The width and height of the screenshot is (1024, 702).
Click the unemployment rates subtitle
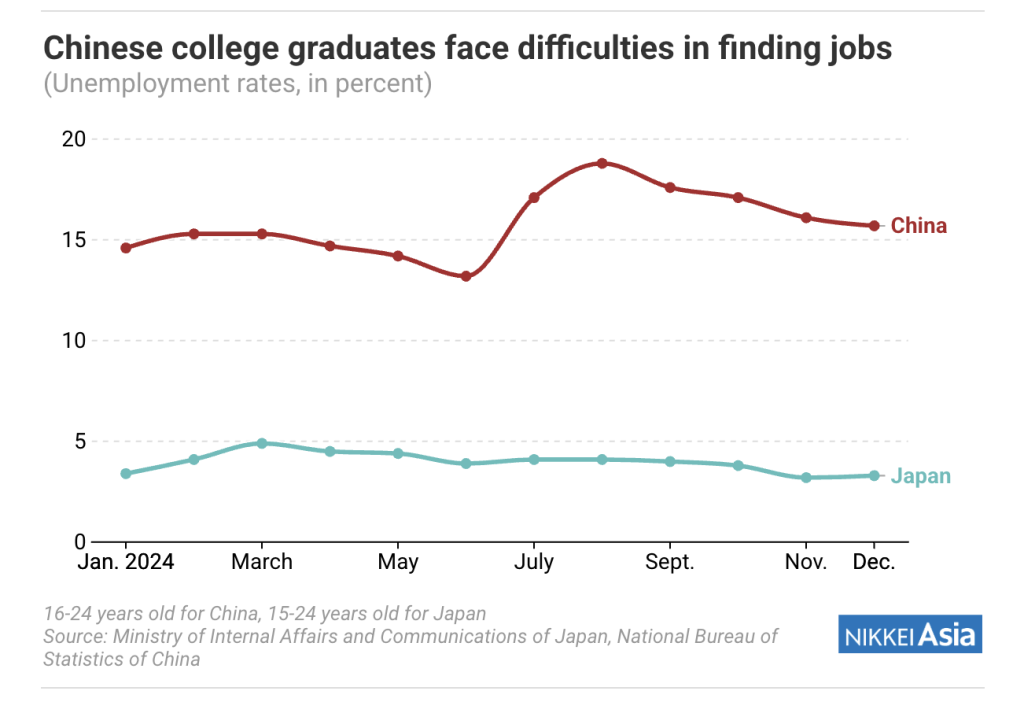pyautogui.click(x=238, y=84)
